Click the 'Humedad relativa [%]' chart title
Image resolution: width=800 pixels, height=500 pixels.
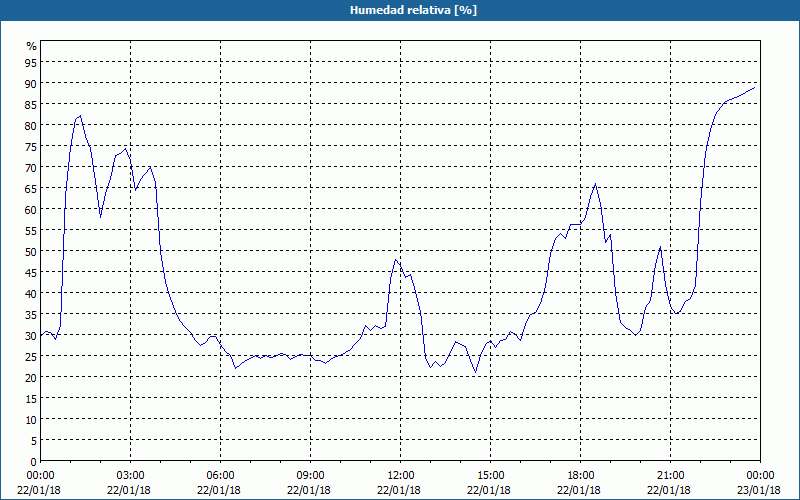(413, 10)
